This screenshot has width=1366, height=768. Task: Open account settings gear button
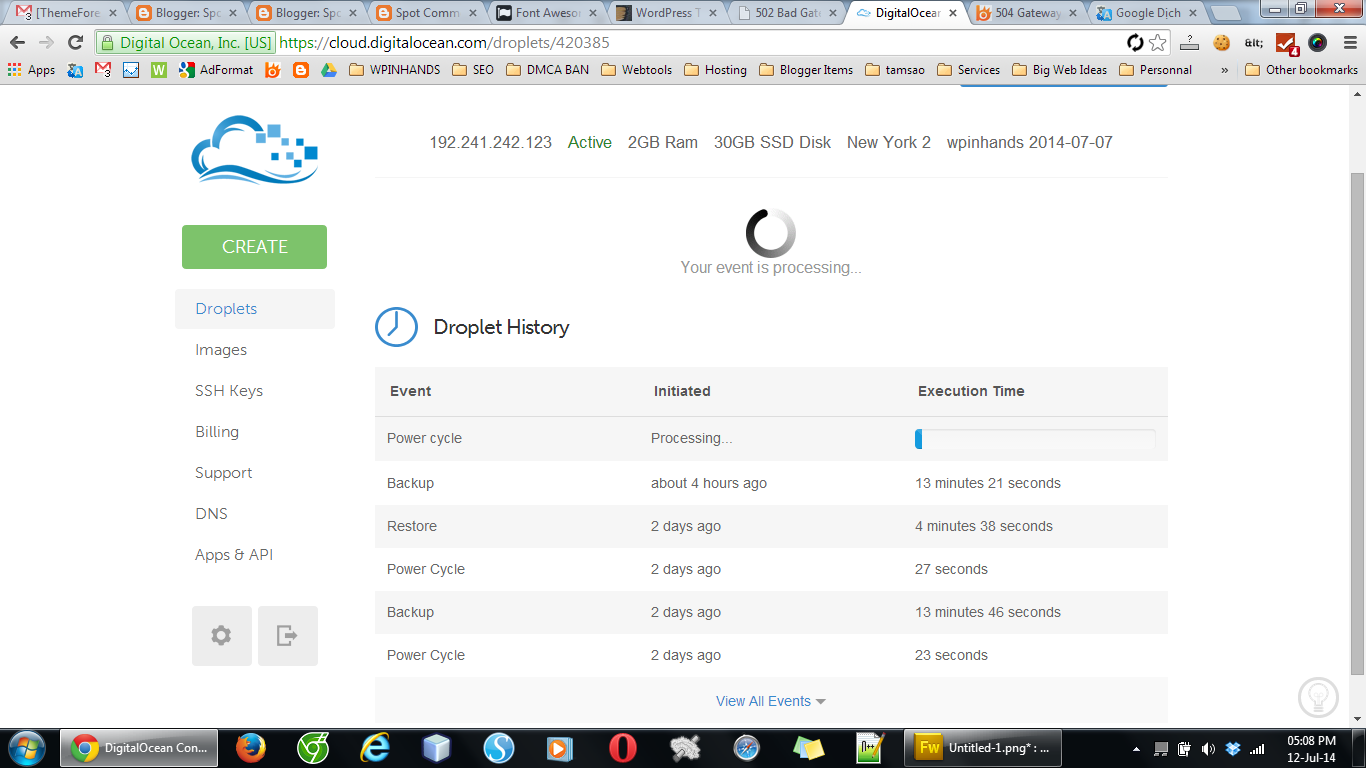(222, 636)
